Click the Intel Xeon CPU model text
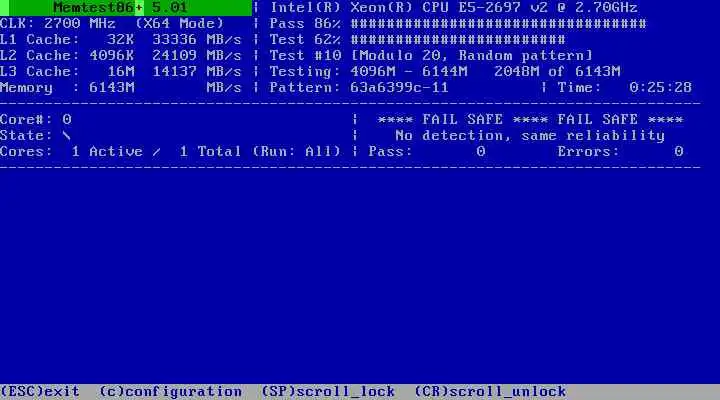 tap(454, 8)
